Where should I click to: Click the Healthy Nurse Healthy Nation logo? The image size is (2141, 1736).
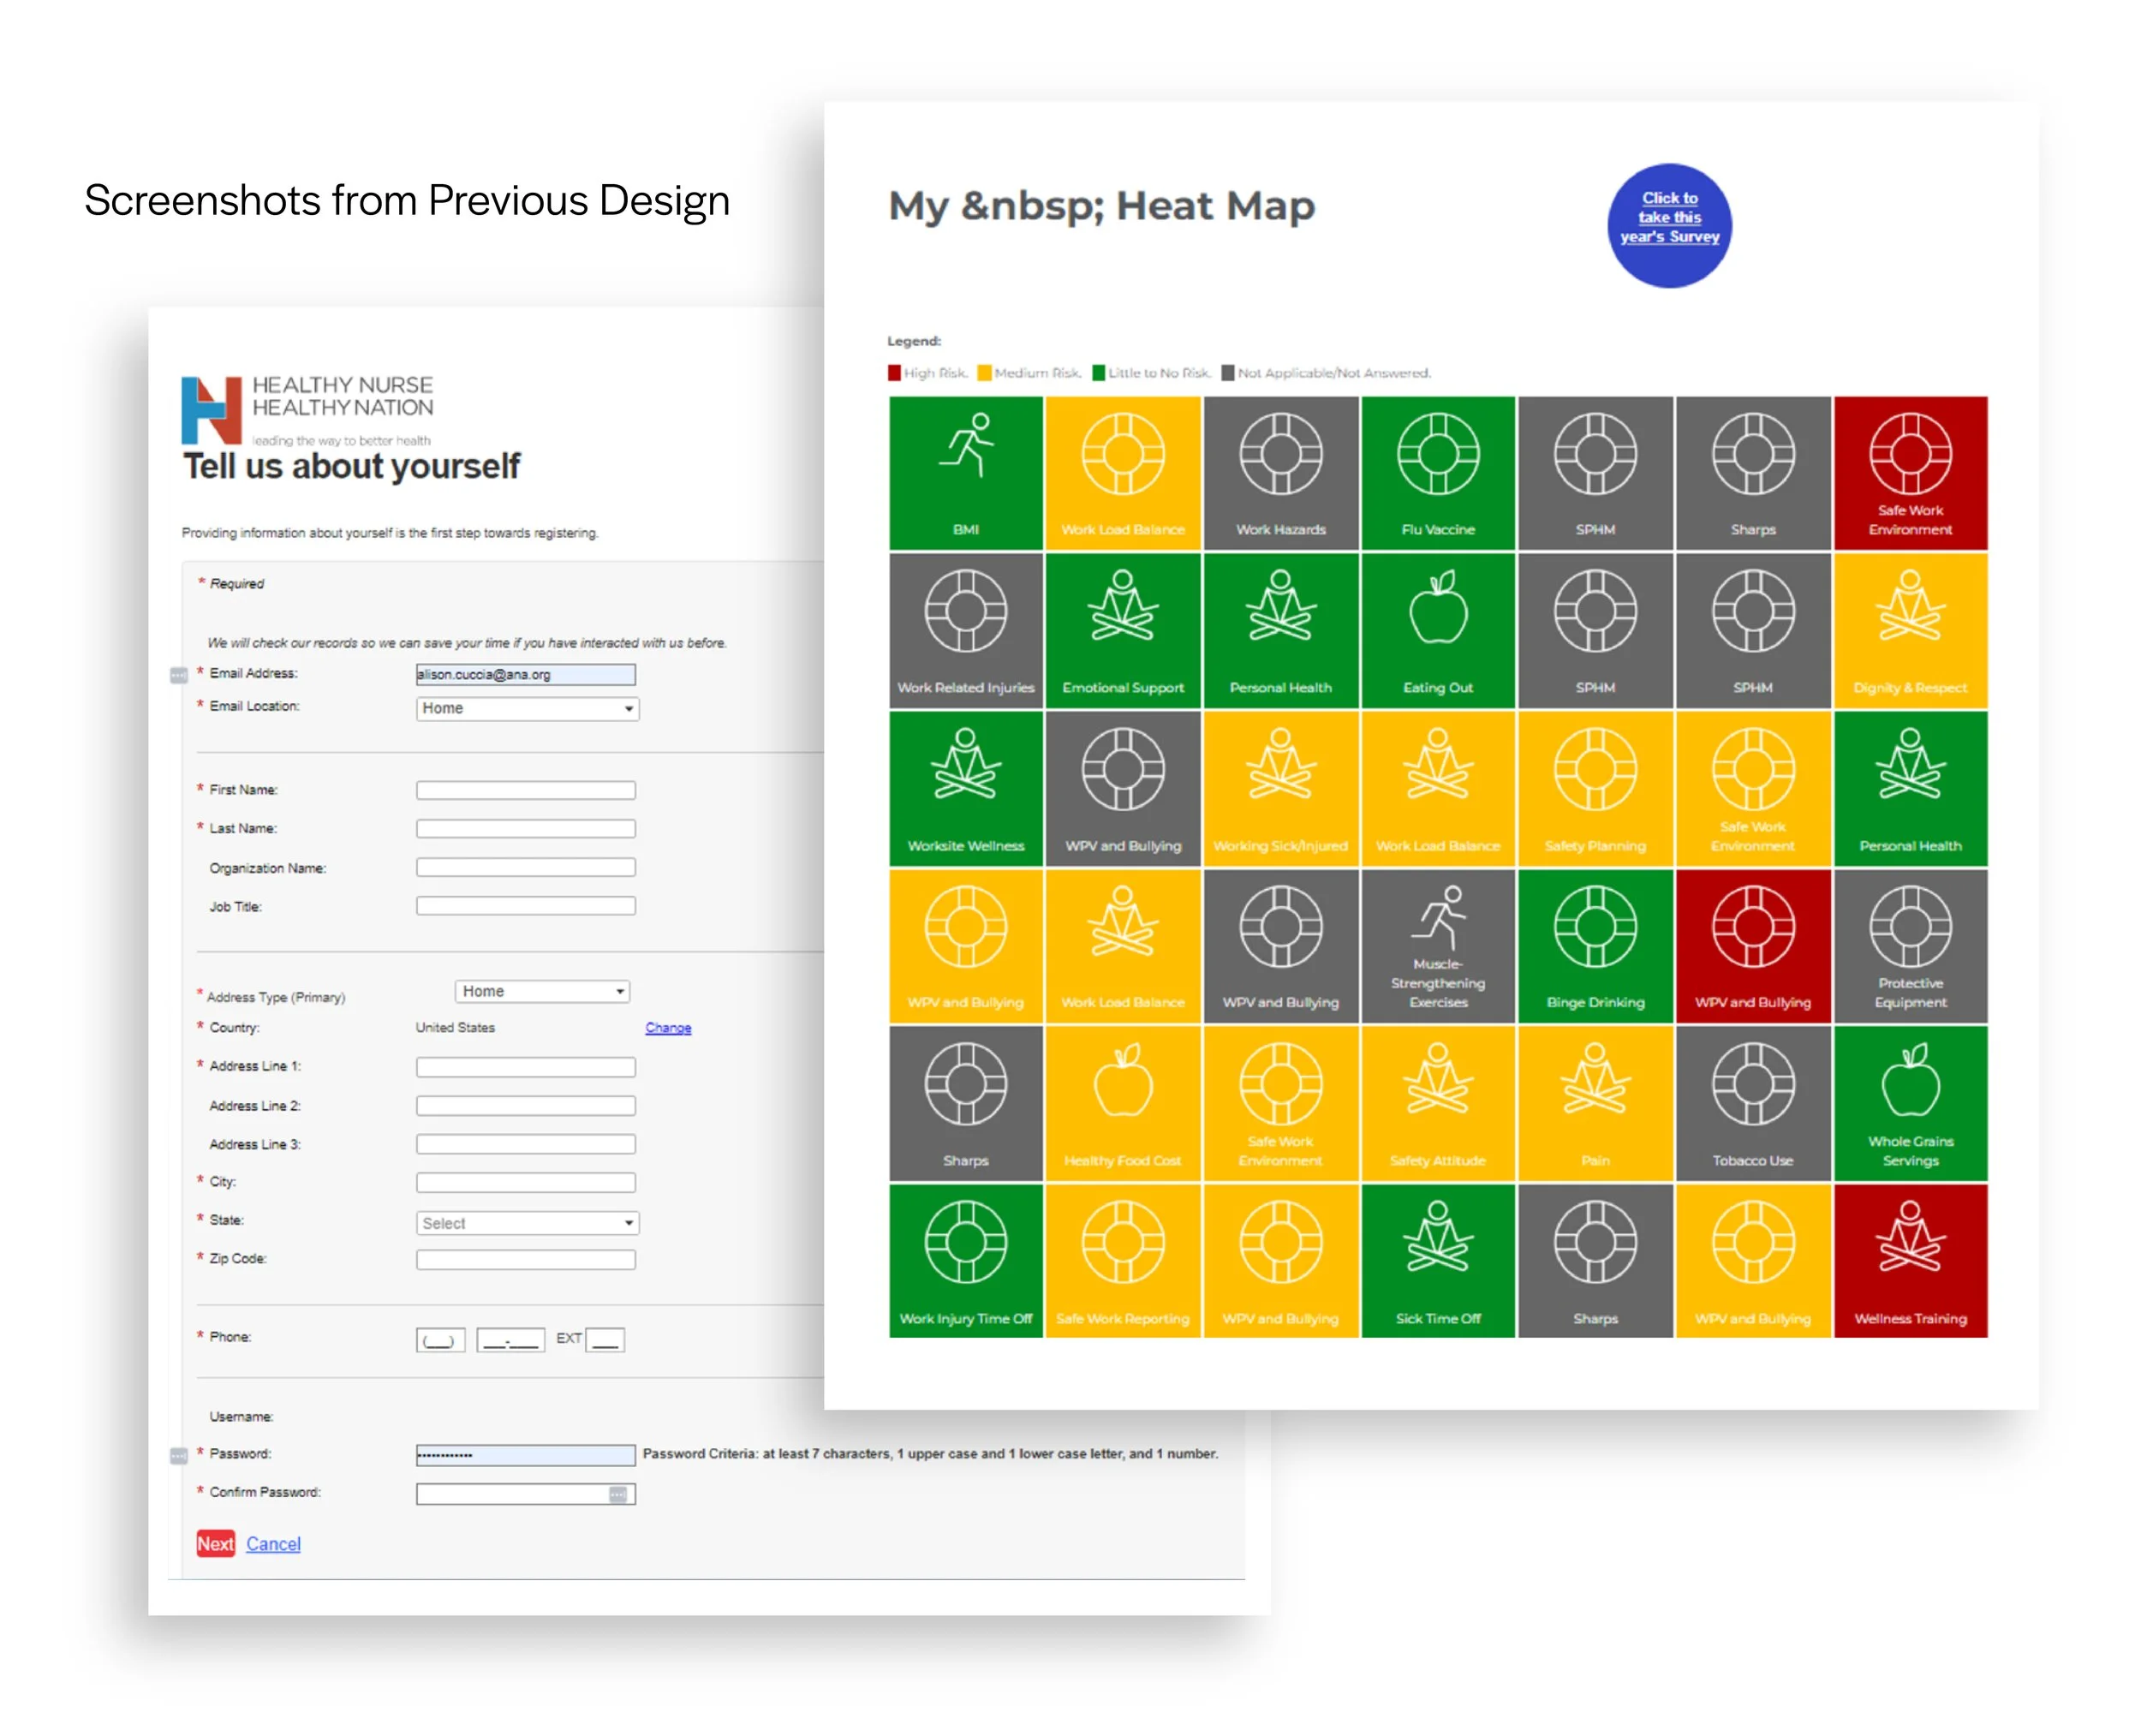pyautogui.click(x=306, y=410)
